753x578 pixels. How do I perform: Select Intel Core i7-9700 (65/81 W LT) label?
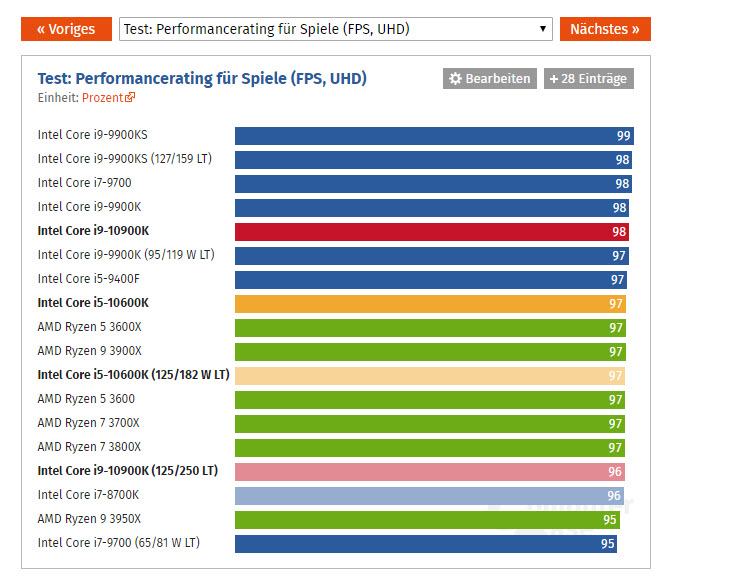[x=119, y=543]
